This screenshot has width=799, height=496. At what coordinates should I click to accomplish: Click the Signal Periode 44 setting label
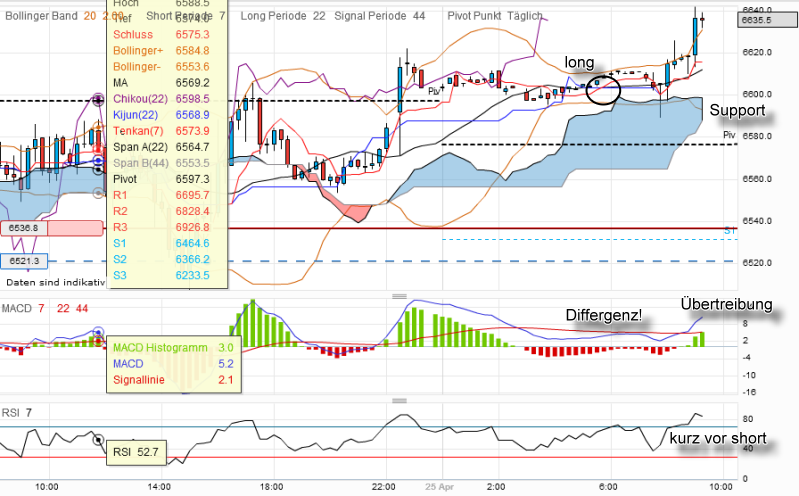click(x=380, y=16)
